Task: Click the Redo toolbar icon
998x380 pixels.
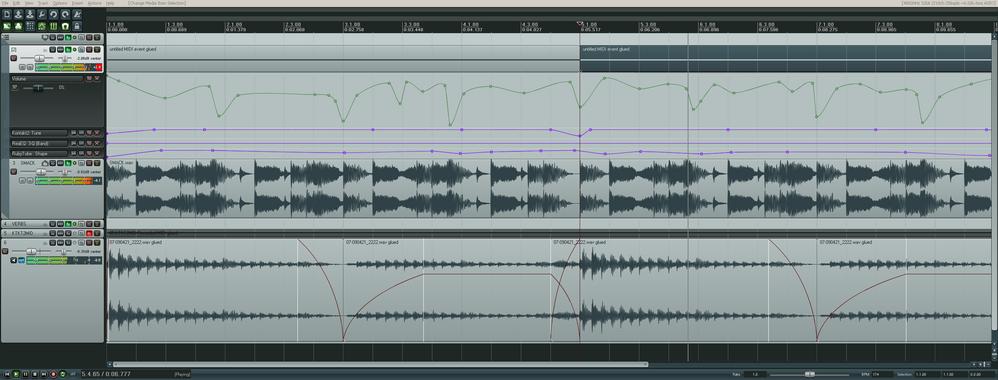Action: coord(65,14)
